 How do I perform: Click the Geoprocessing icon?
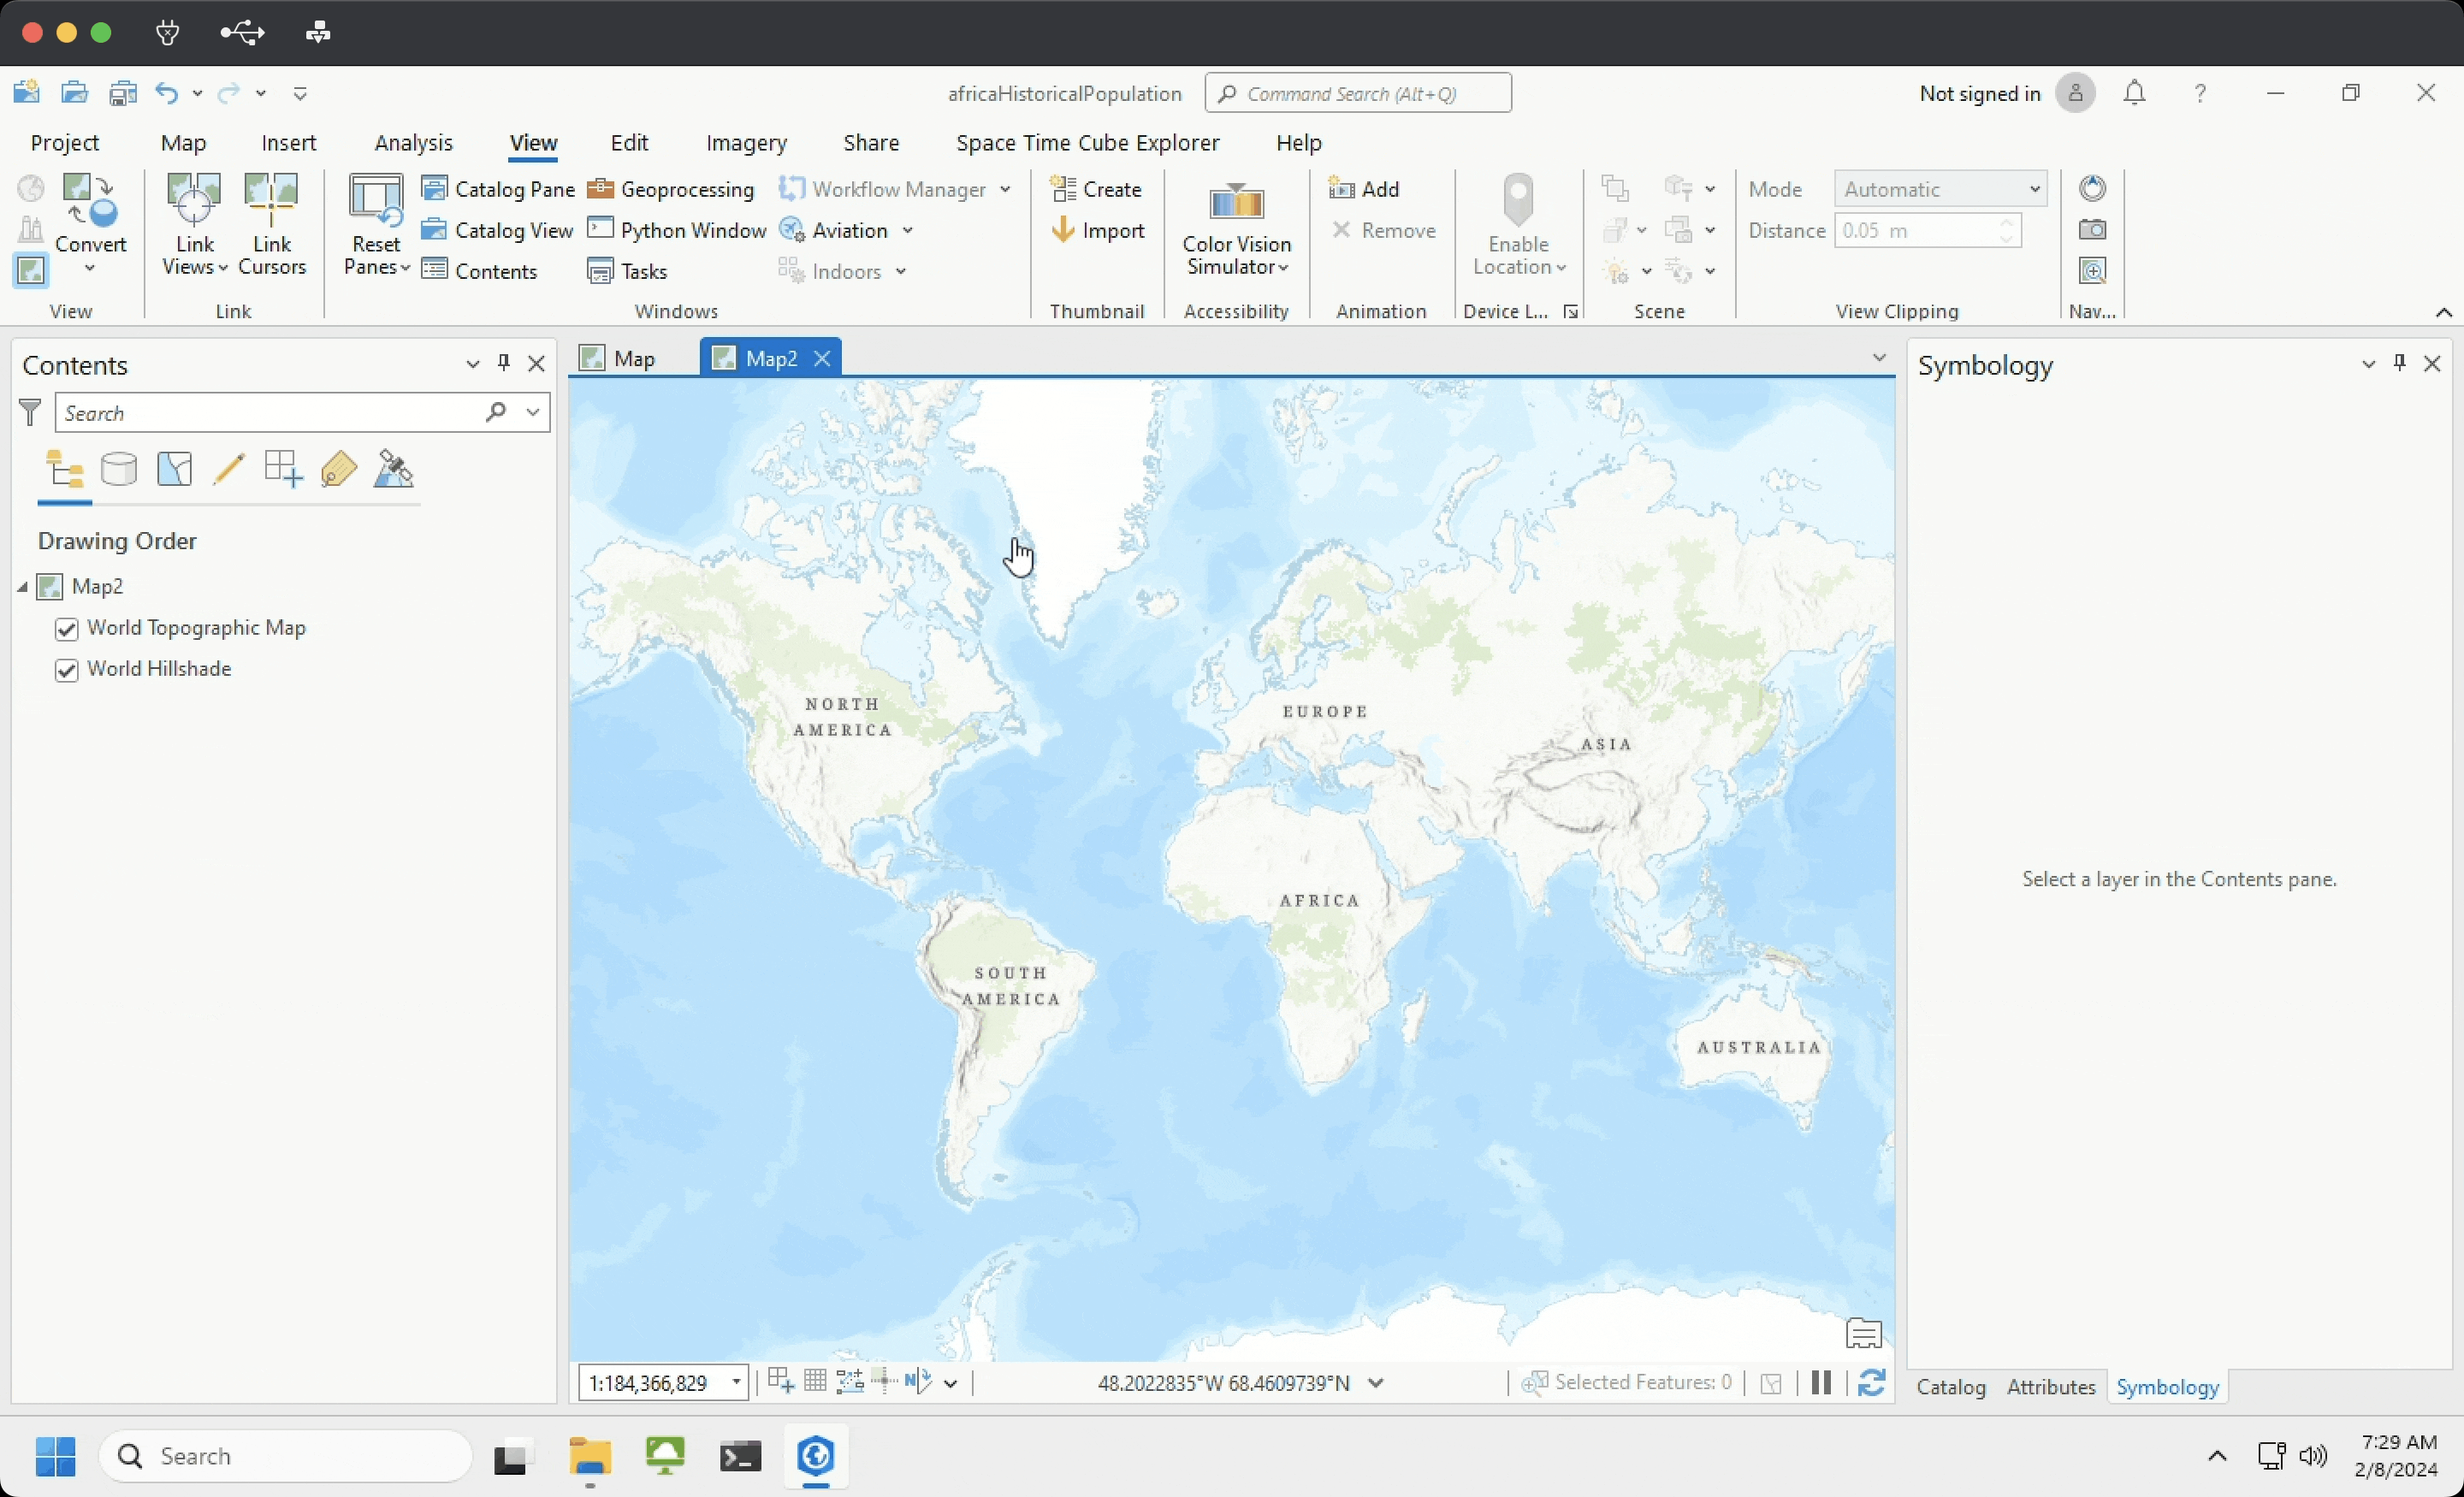coord(600,189)
